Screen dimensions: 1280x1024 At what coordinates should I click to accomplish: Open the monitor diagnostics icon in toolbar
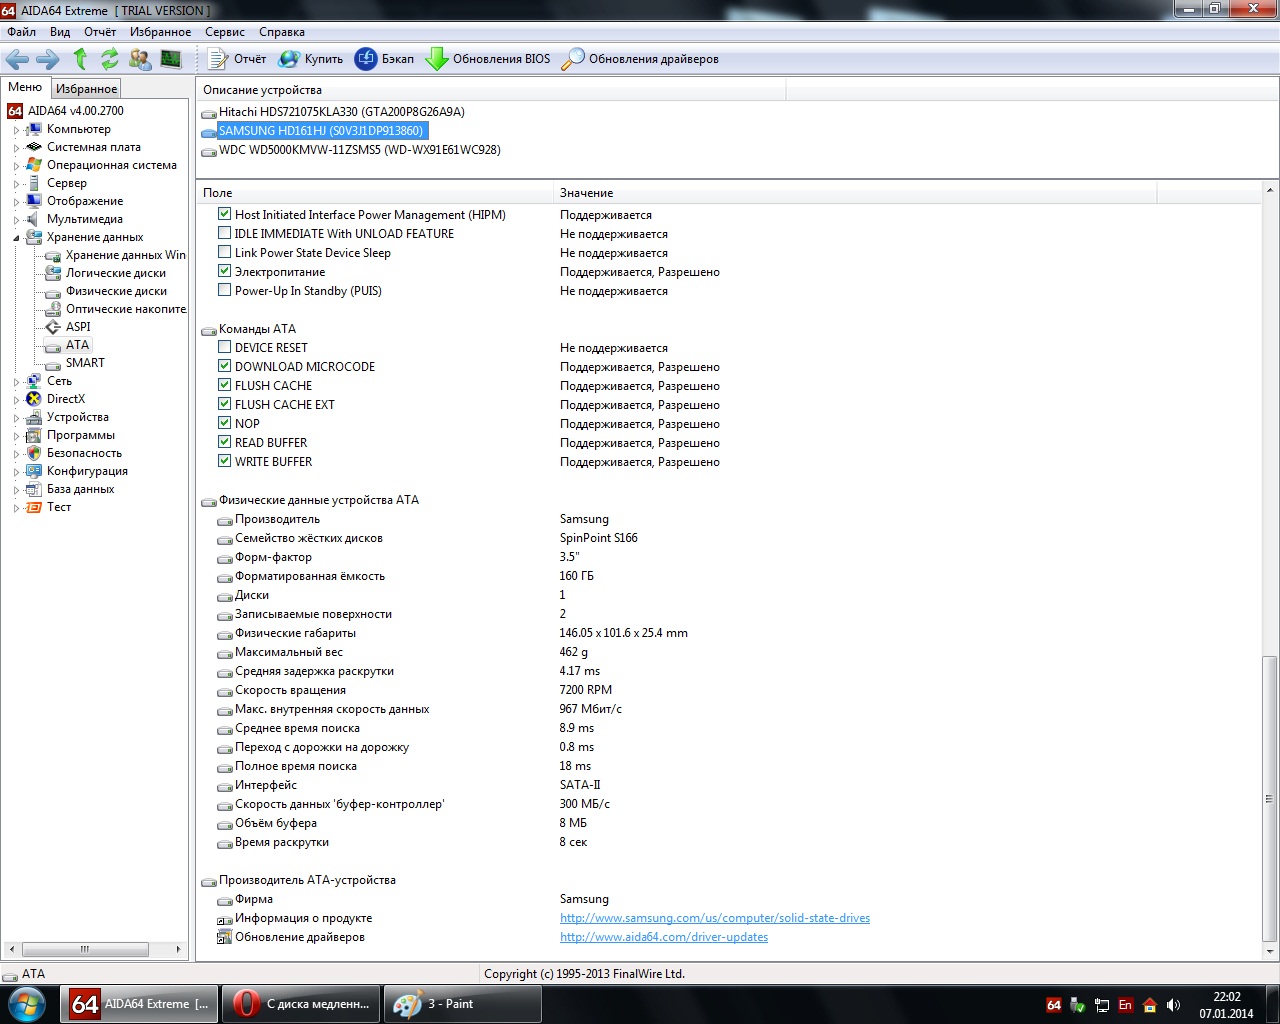coord(171,59)
